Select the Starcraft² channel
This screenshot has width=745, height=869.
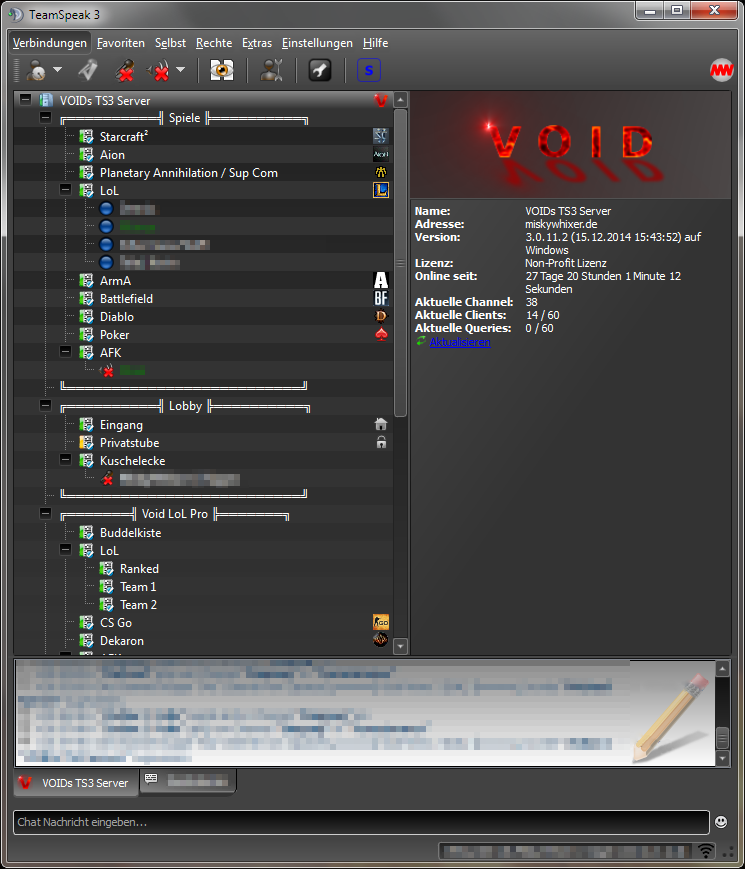[x=124, y=136]
